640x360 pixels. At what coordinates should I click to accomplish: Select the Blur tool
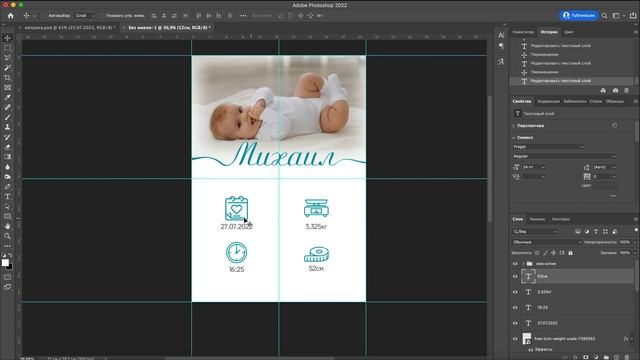7,167
